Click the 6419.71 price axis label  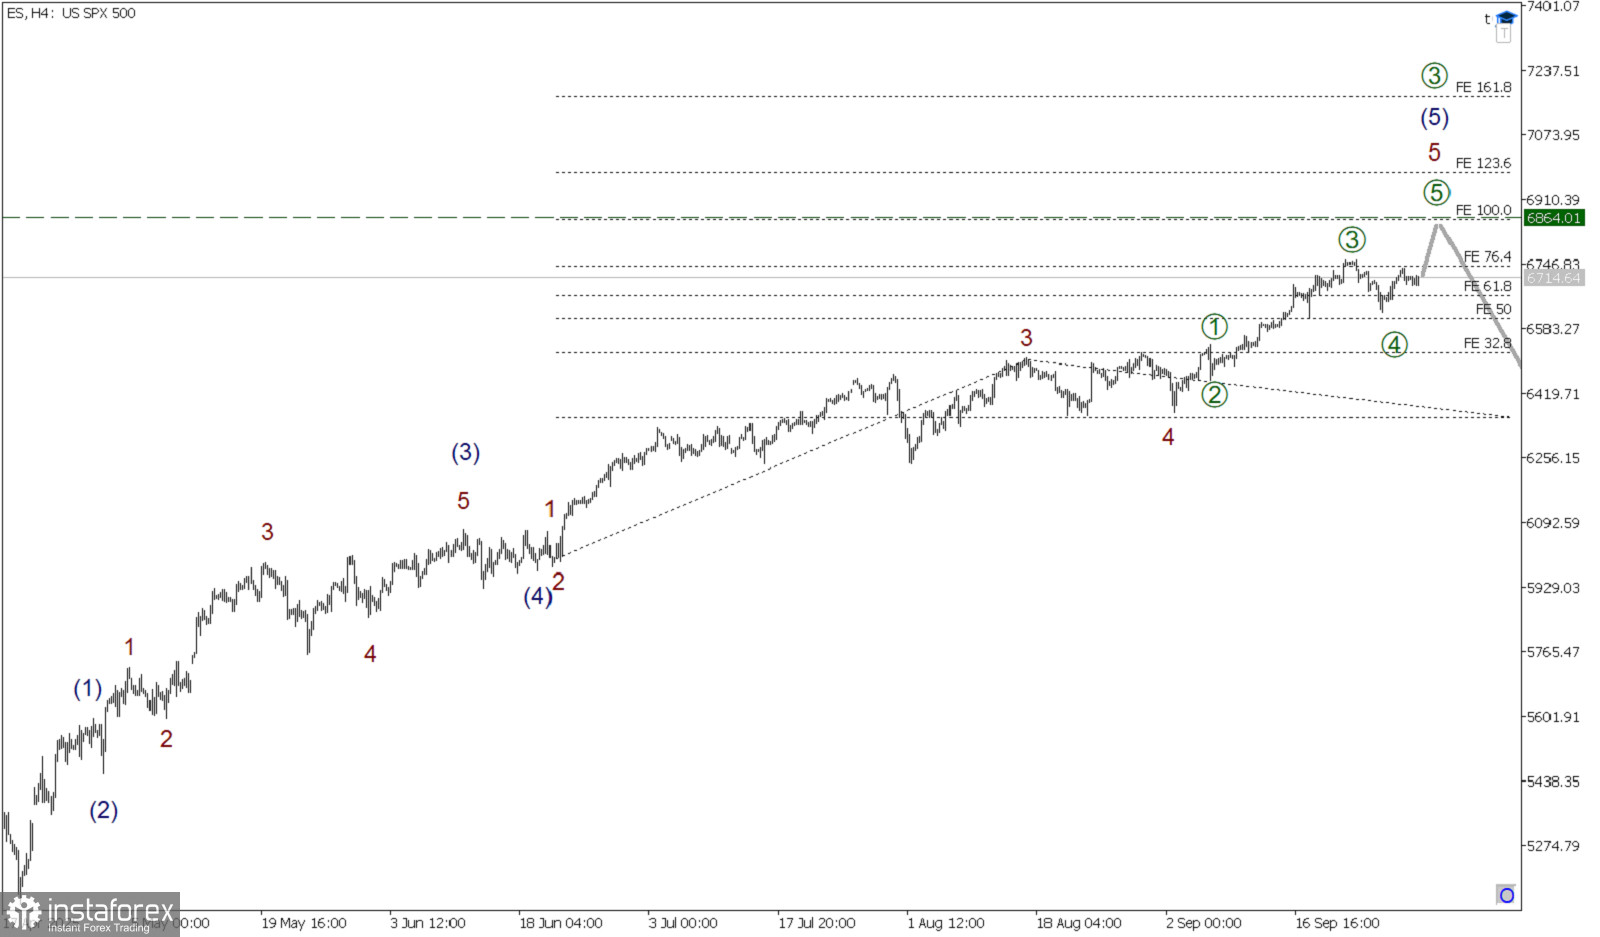pyautogui.click(x=1554, y=394)
